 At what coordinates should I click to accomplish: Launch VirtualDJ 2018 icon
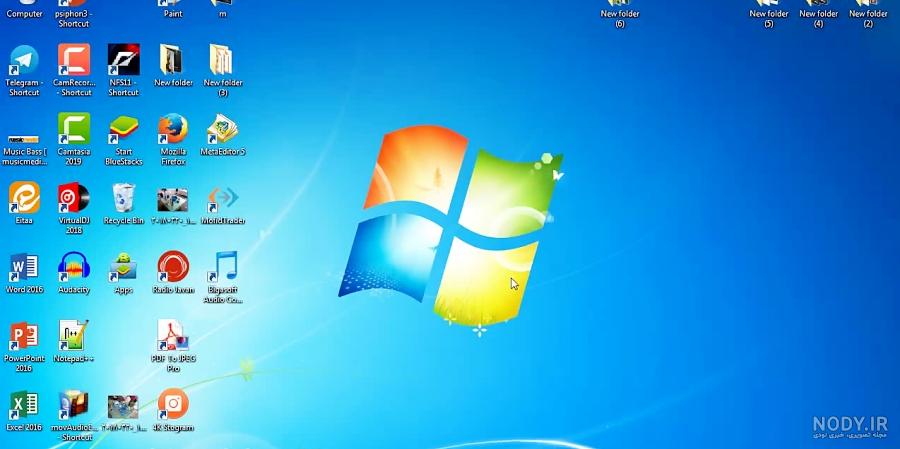point(74,198)
